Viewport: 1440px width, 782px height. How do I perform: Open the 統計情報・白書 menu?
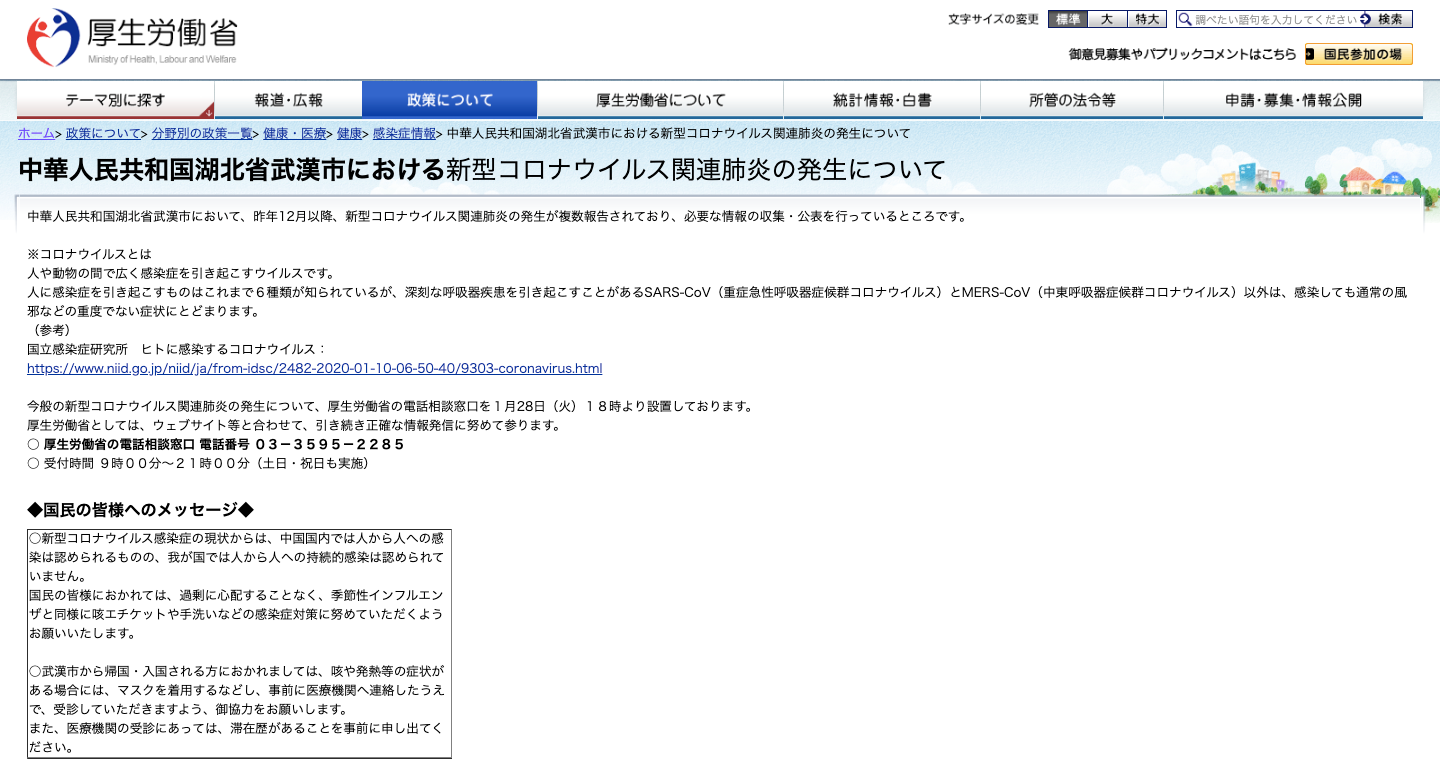881,100
